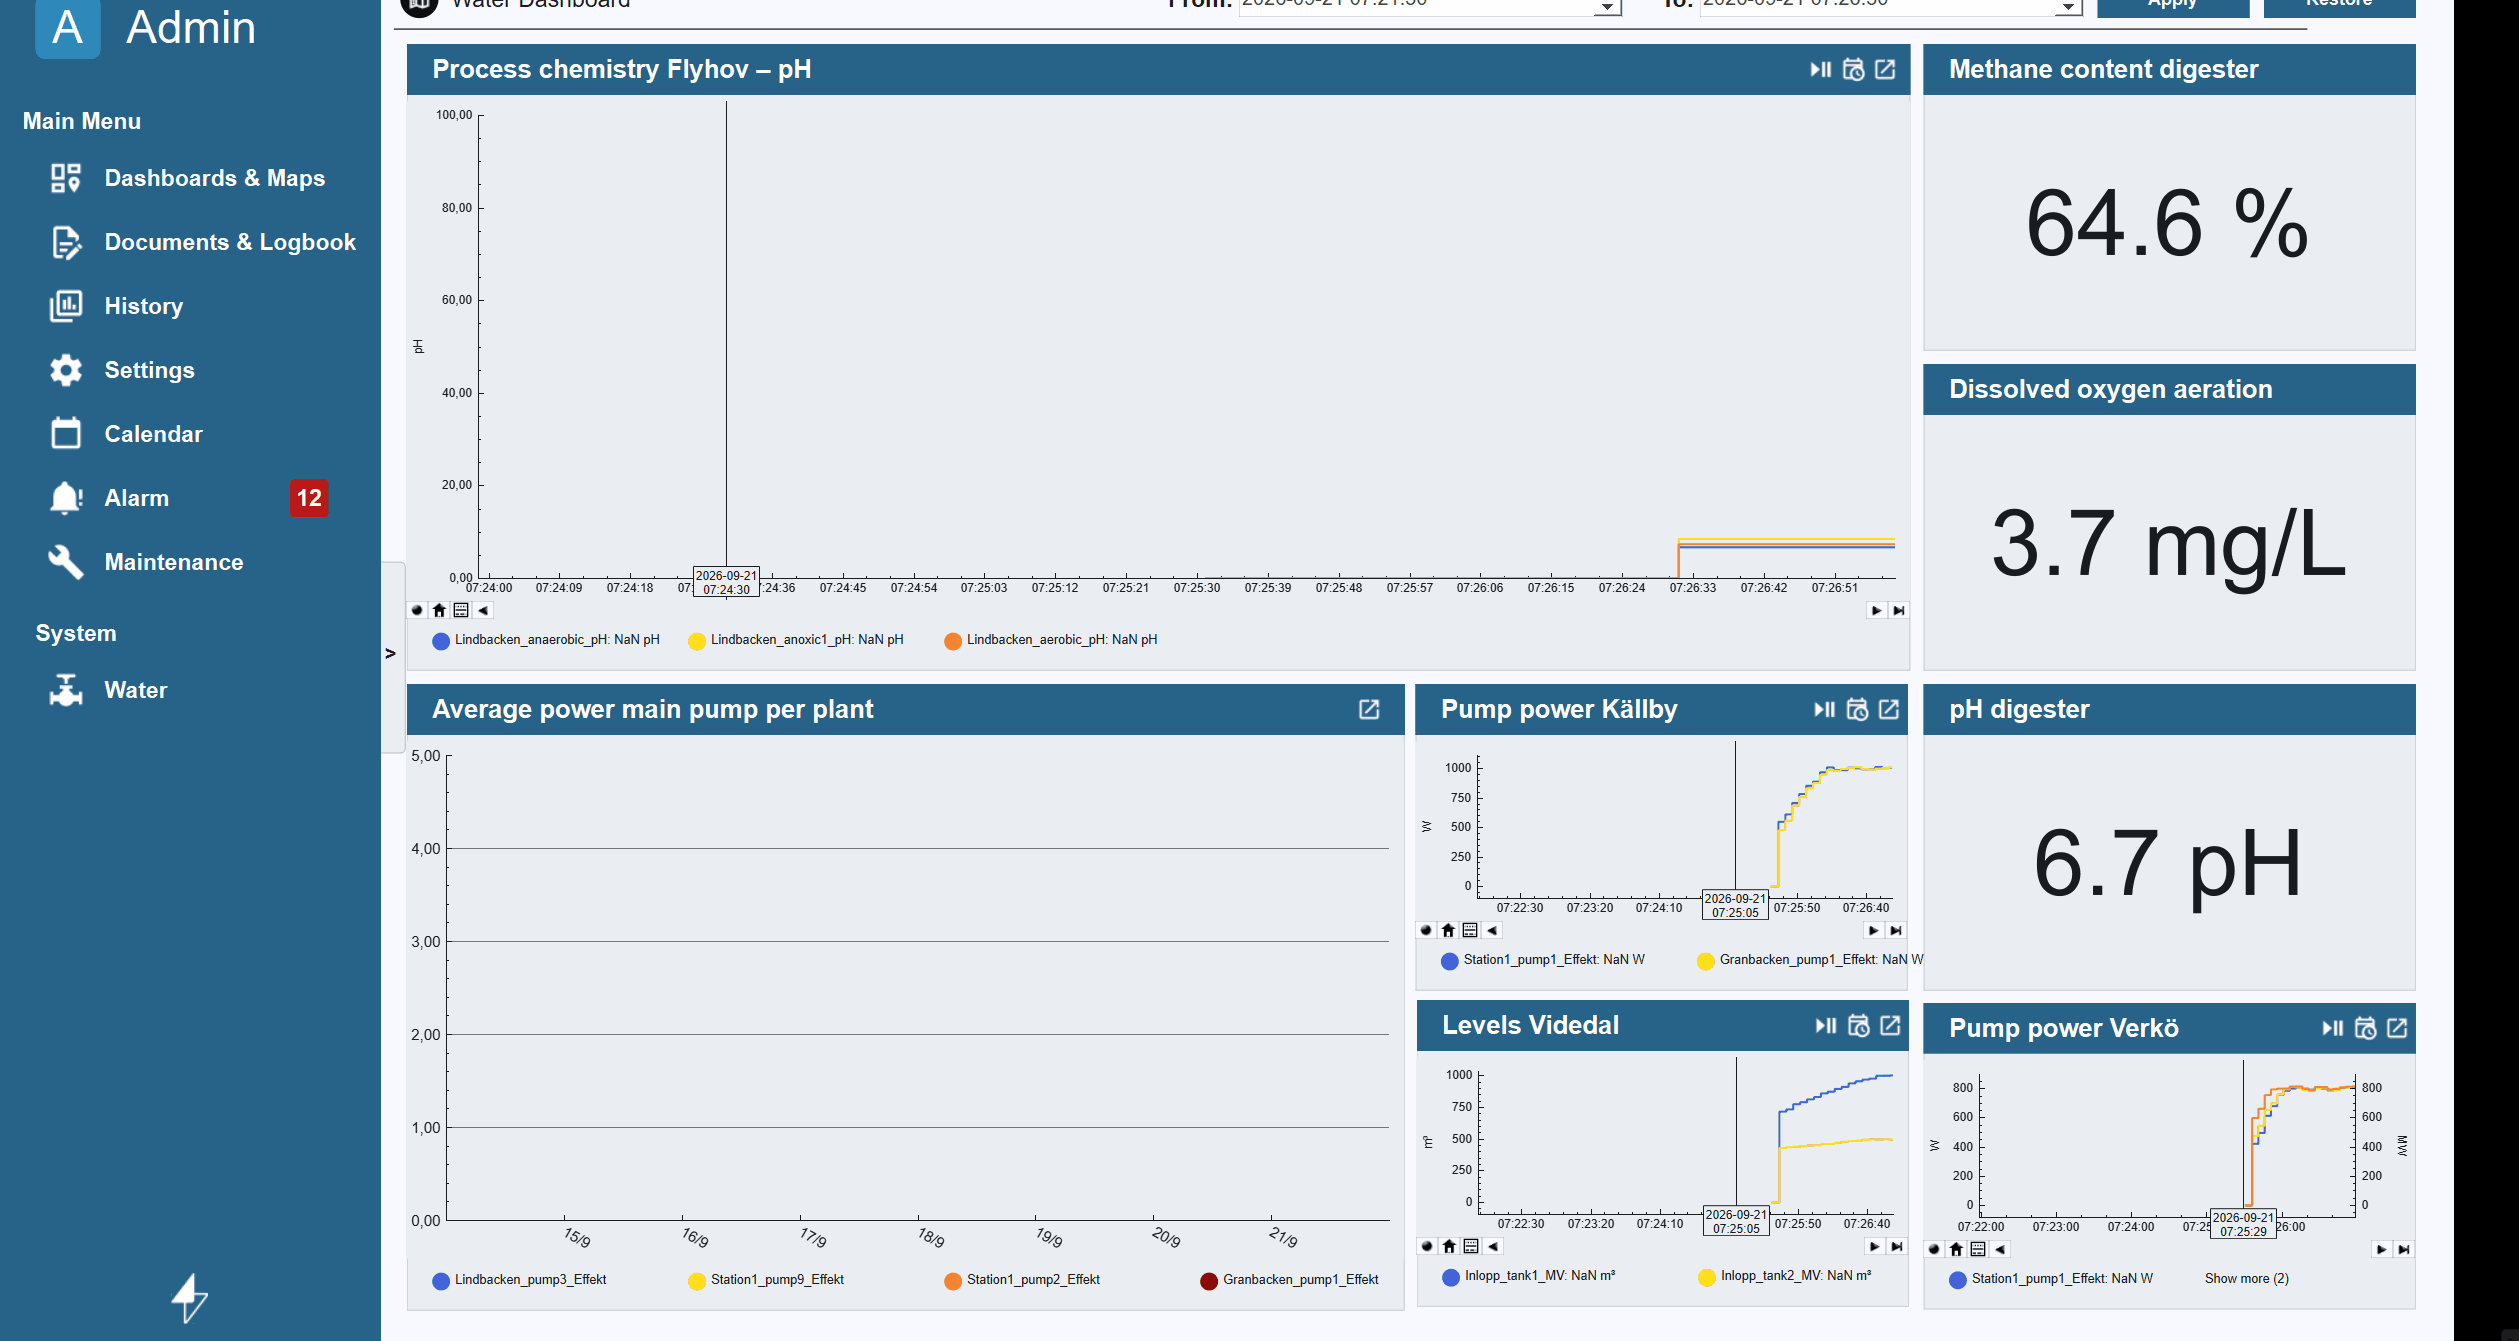Click Show more (2) in Pump power Verkö
This screenshot has height=1341, width=2519.
pyautogui.click(x=2246, y=1279)
